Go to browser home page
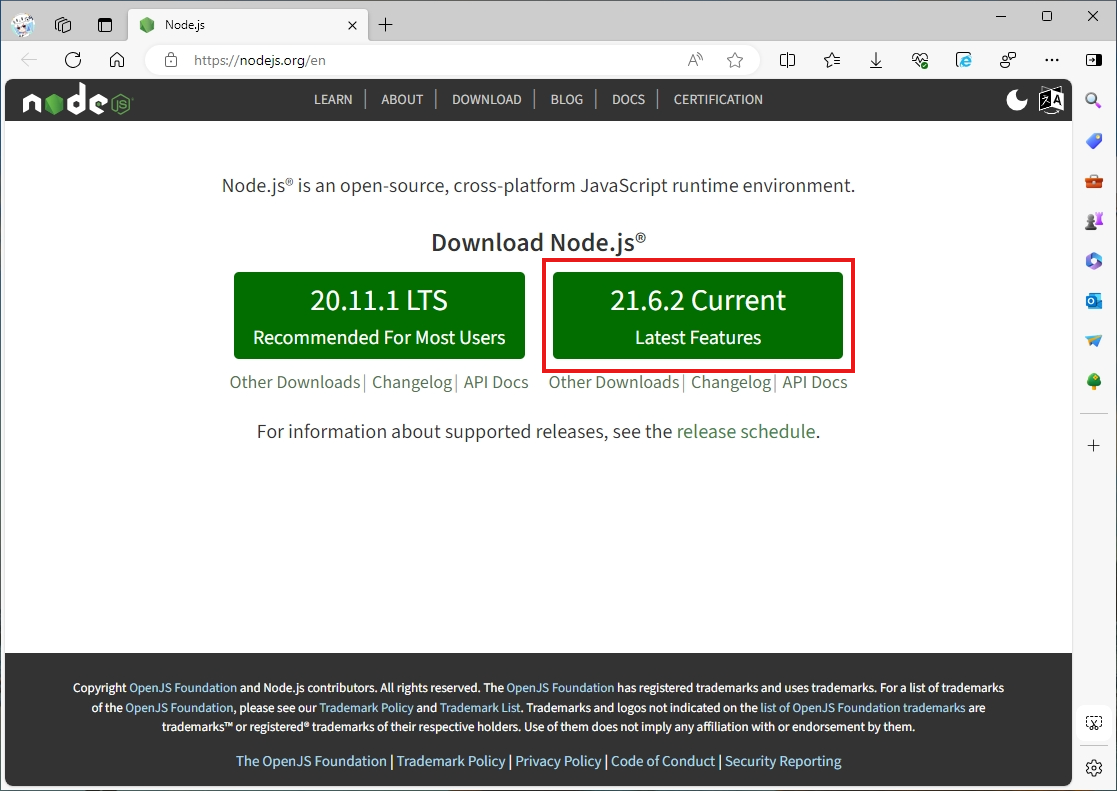The width and height of the screenshot is (1117, 791). coord(117,60)
